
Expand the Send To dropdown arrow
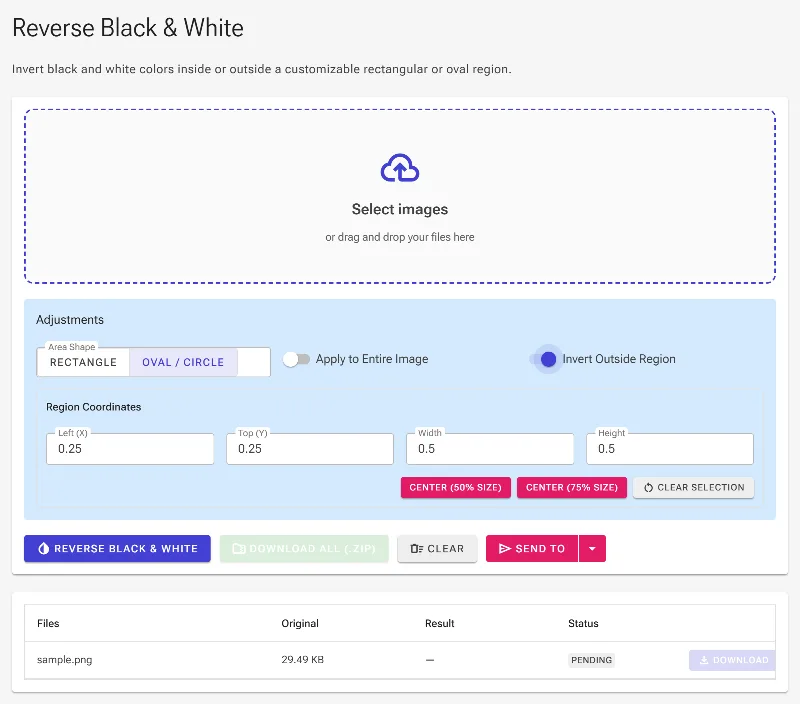(x=592, y=548)
